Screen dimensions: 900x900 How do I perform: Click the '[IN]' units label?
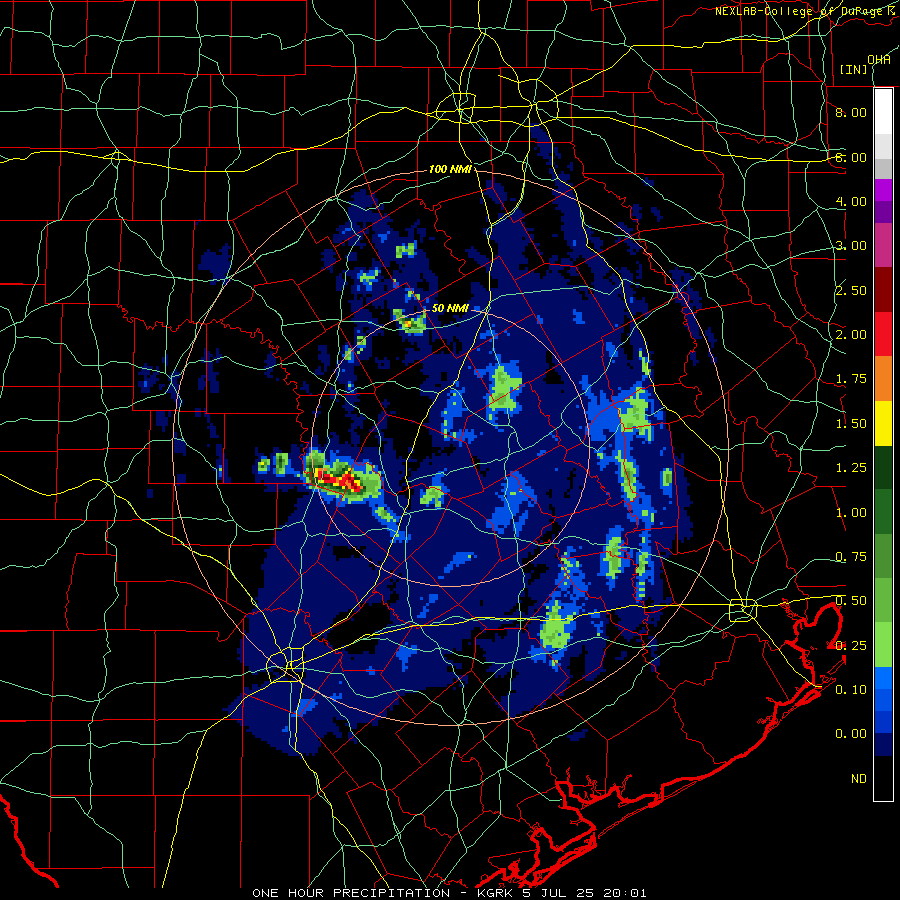[x=854, y=69]
